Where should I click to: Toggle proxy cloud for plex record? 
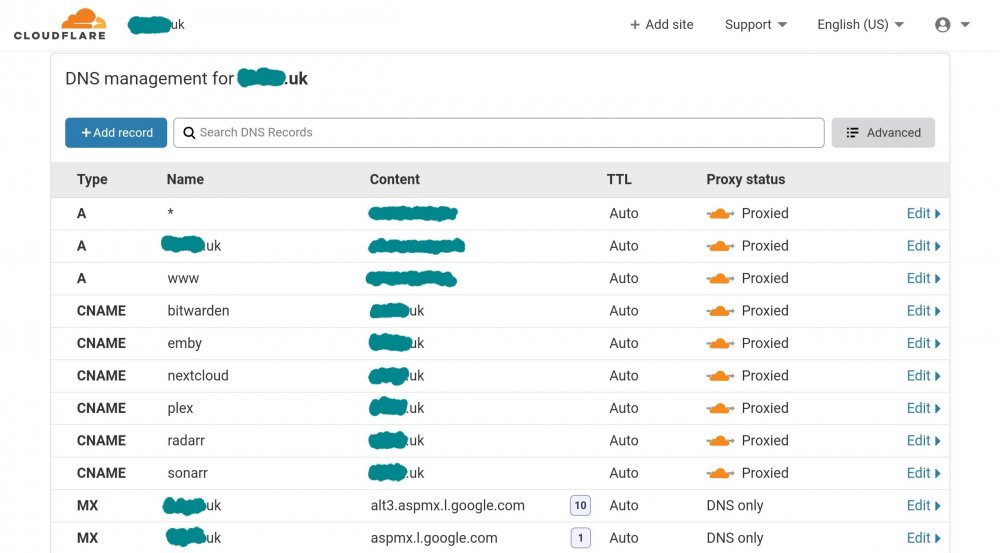click(x=720, y=408)
